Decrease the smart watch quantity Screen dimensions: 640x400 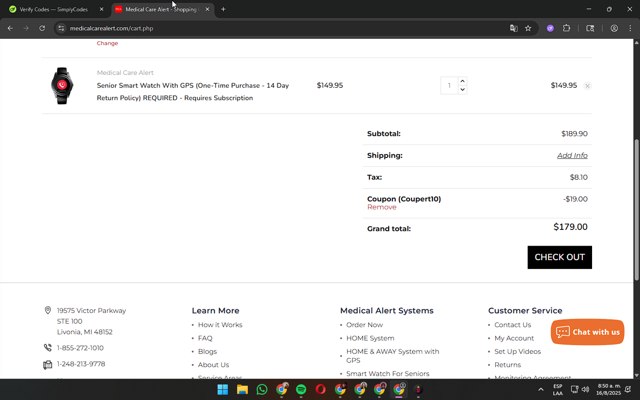coord(462,89)
